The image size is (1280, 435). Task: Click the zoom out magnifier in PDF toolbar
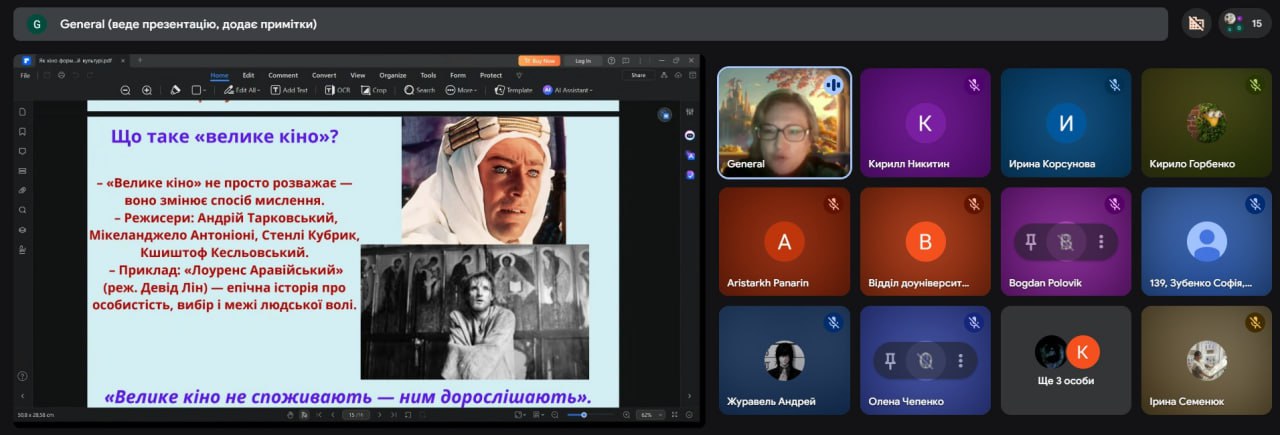pyautogui.click(x=126, y=90)
